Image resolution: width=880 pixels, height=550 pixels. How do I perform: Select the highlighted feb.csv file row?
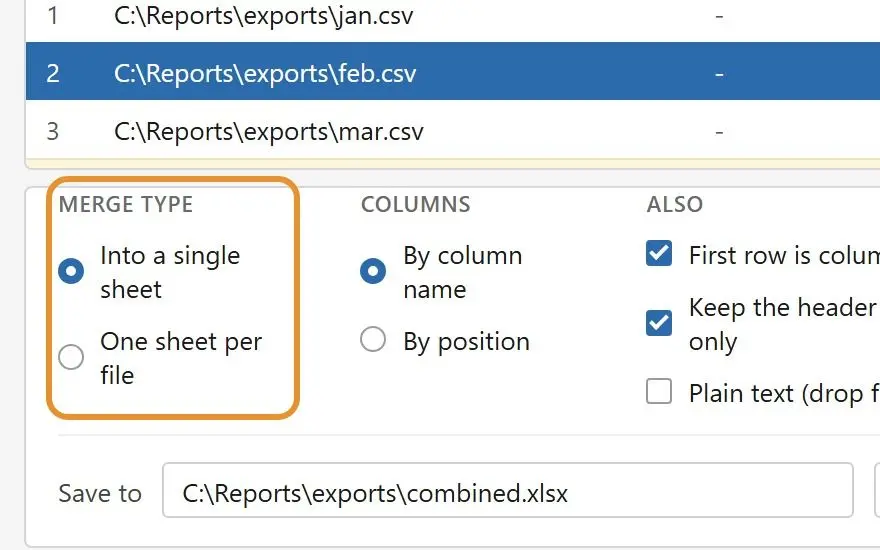453,71
